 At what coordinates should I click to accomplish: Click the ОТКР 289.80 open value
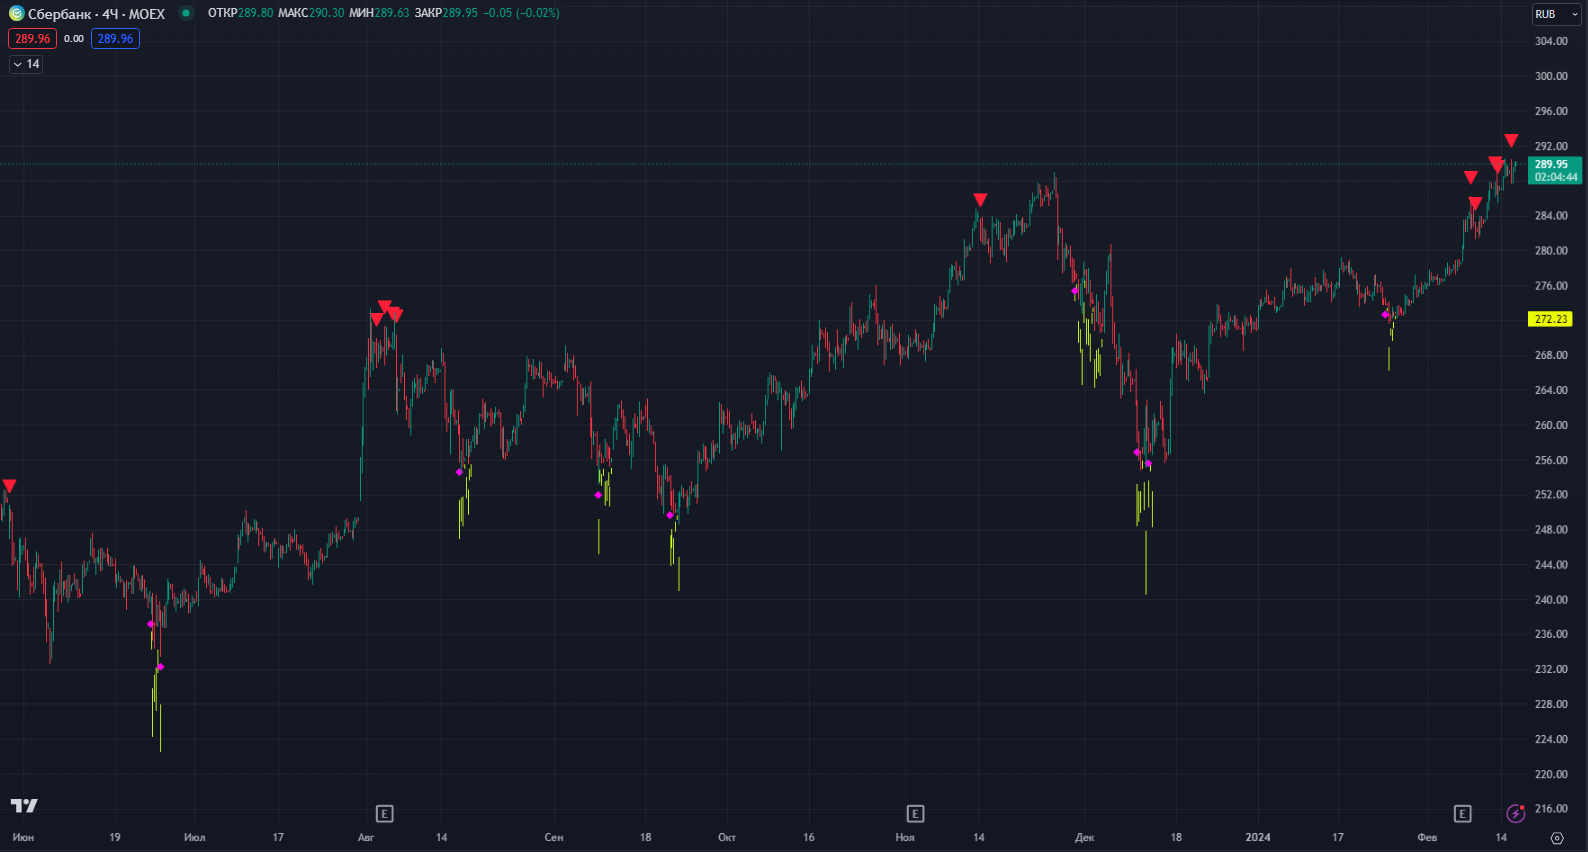pyautogui.click(x=240, y=13)
